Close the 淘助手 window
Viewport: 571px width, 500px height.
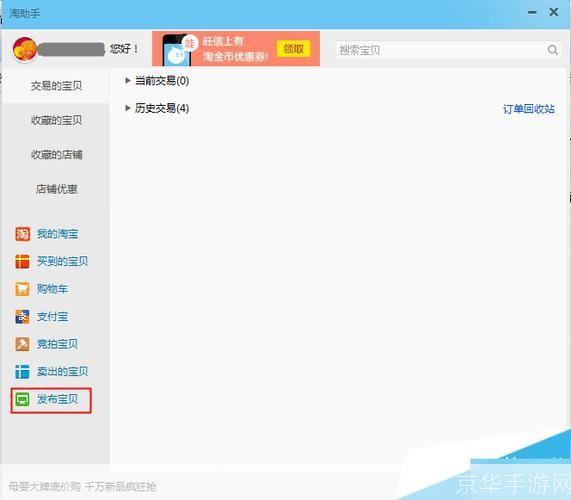coord(554,12)
